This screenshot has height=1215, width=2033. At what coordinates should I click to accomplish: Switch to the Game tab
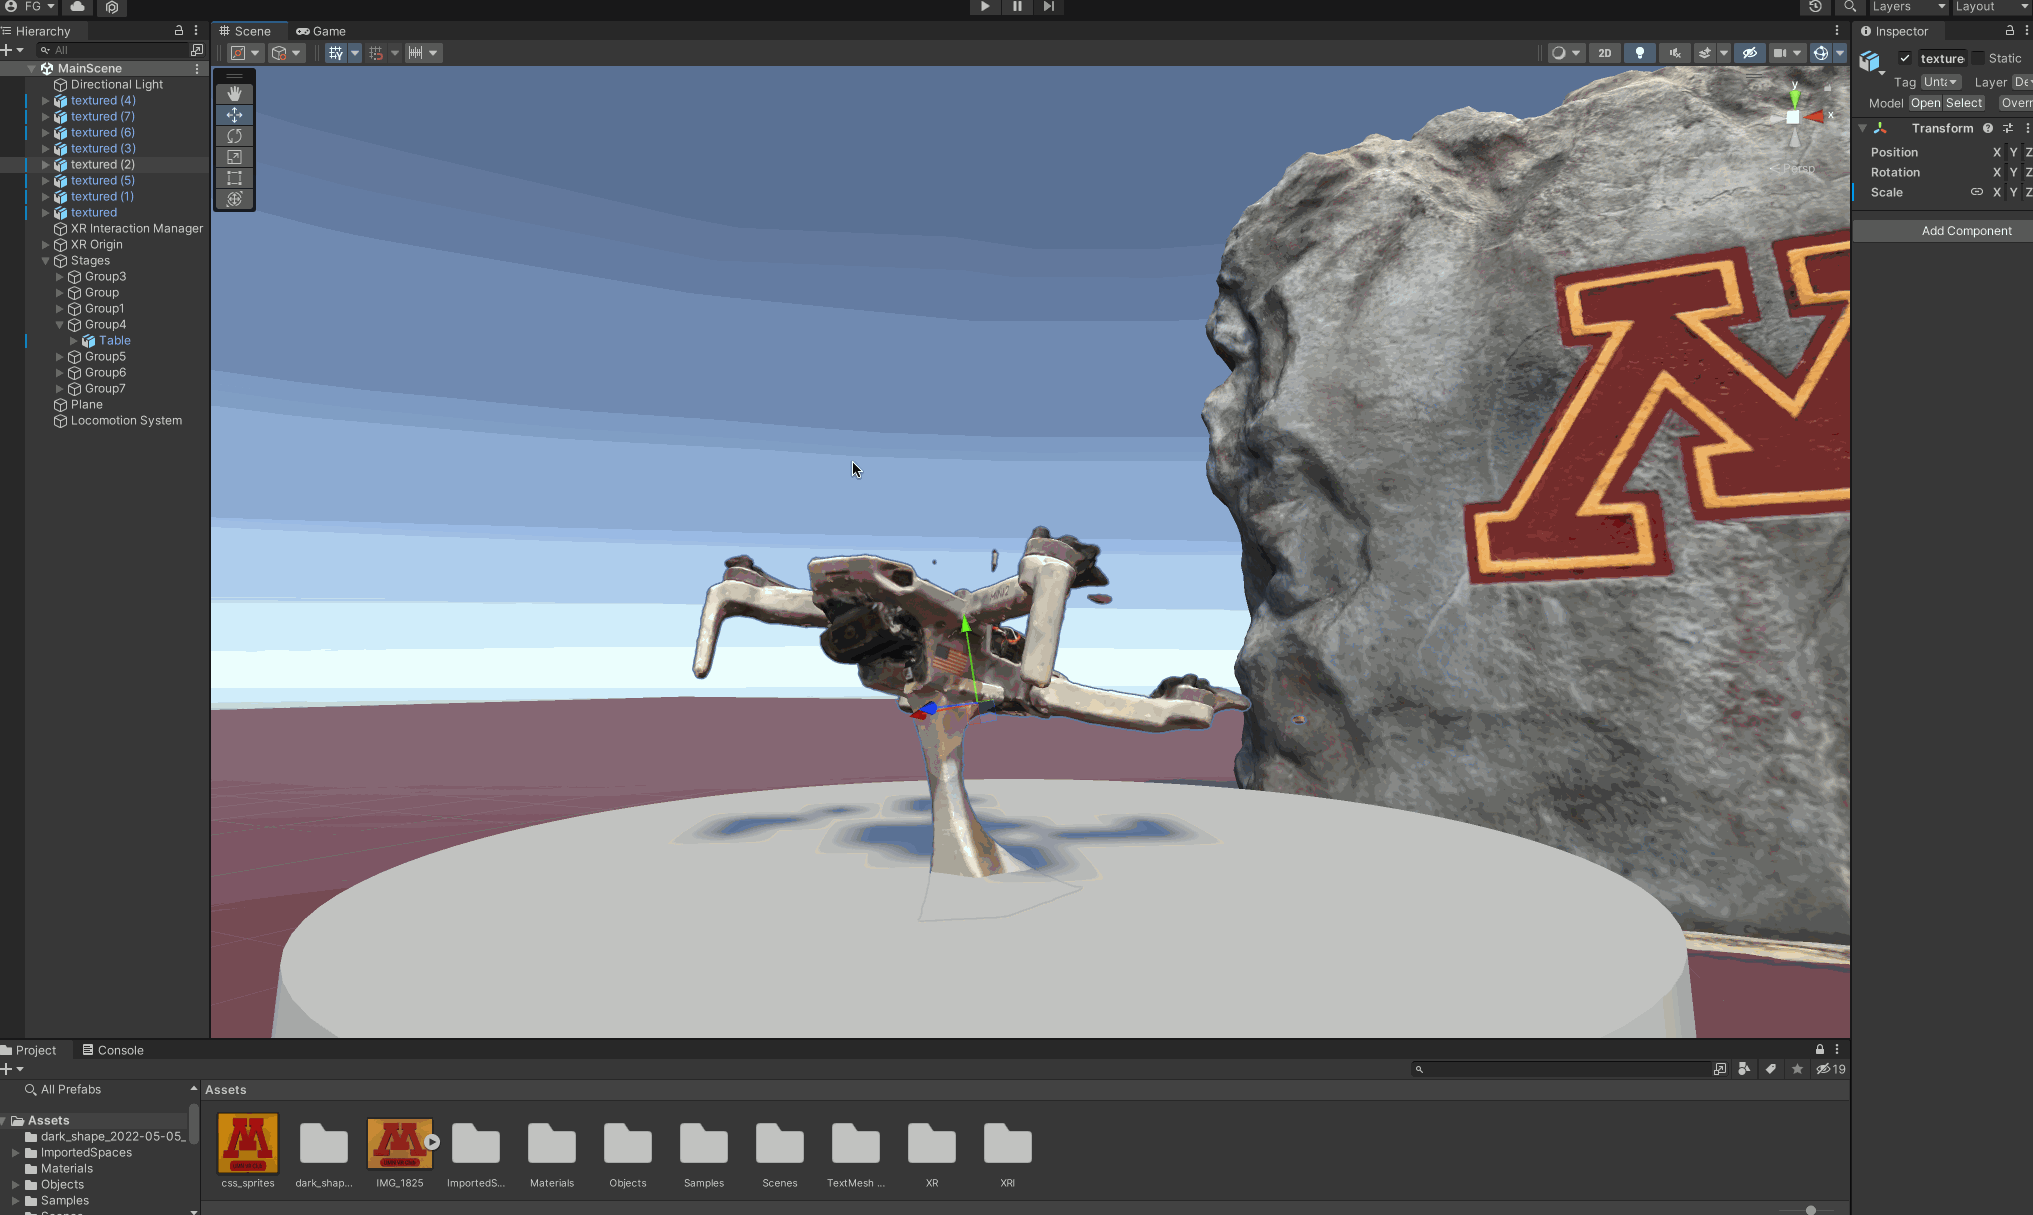click(x=321, y=31)
